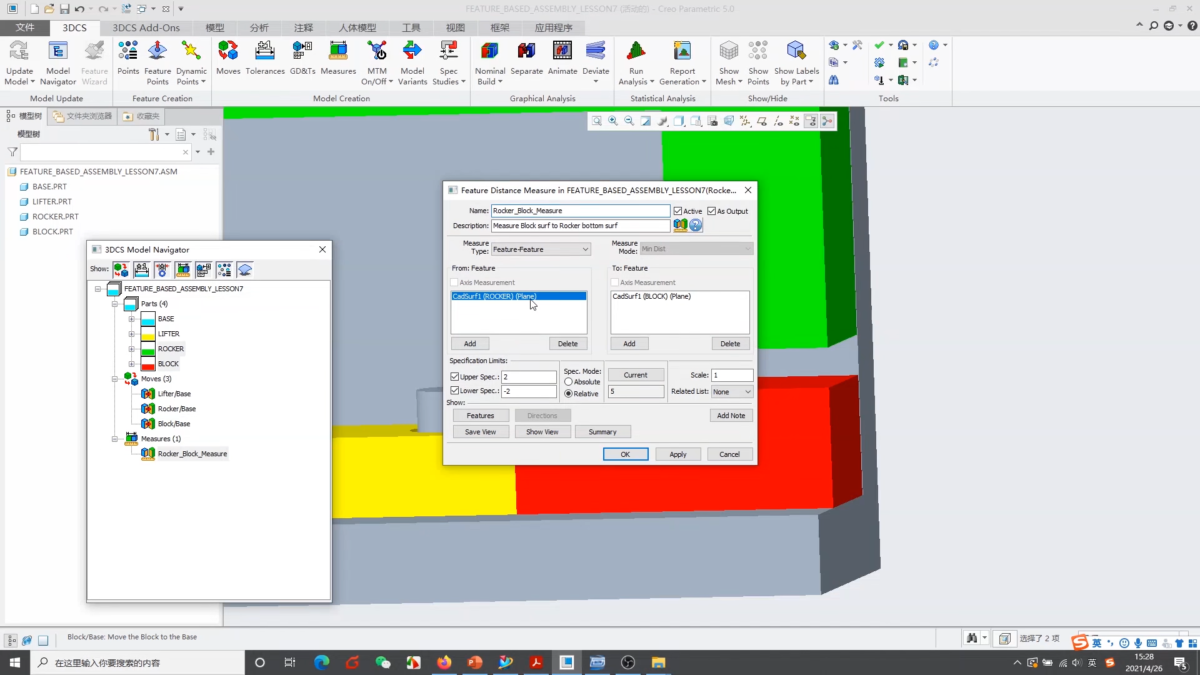
Task: Expand the LIFTER part node
Action: pos(131,334)
